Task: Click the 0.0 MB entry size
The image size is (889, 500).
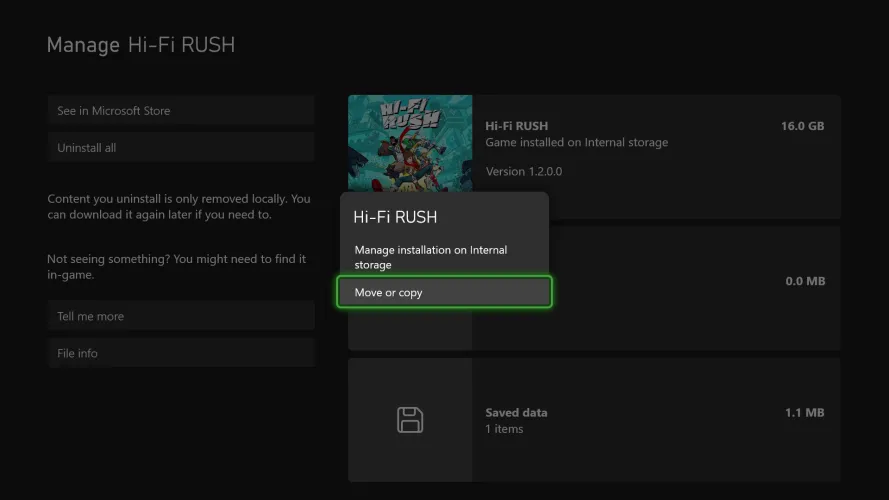Action: tap(804, 281)
